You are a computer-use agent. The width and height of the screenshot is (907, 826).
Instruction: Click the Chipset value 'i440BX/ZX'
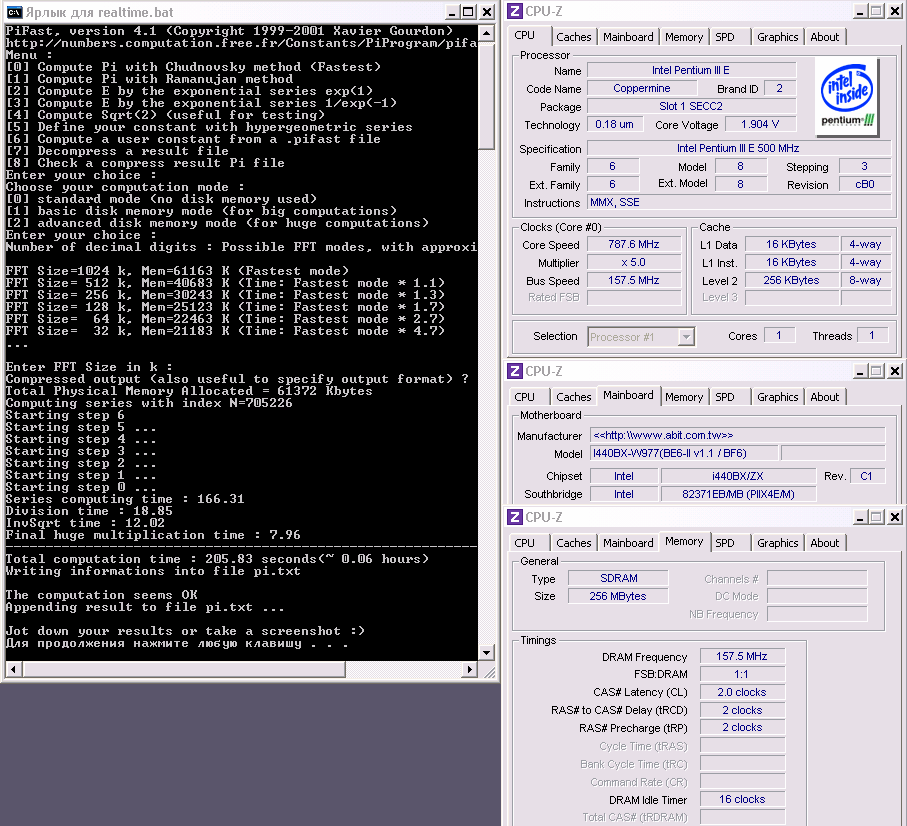pos(738,477)
